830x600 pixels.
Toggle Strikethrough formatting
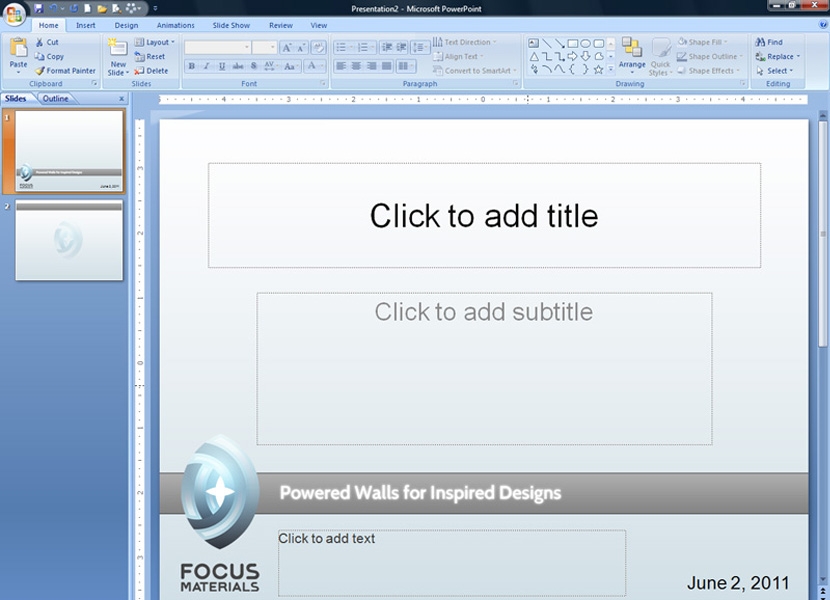click(x=238, y=66)
